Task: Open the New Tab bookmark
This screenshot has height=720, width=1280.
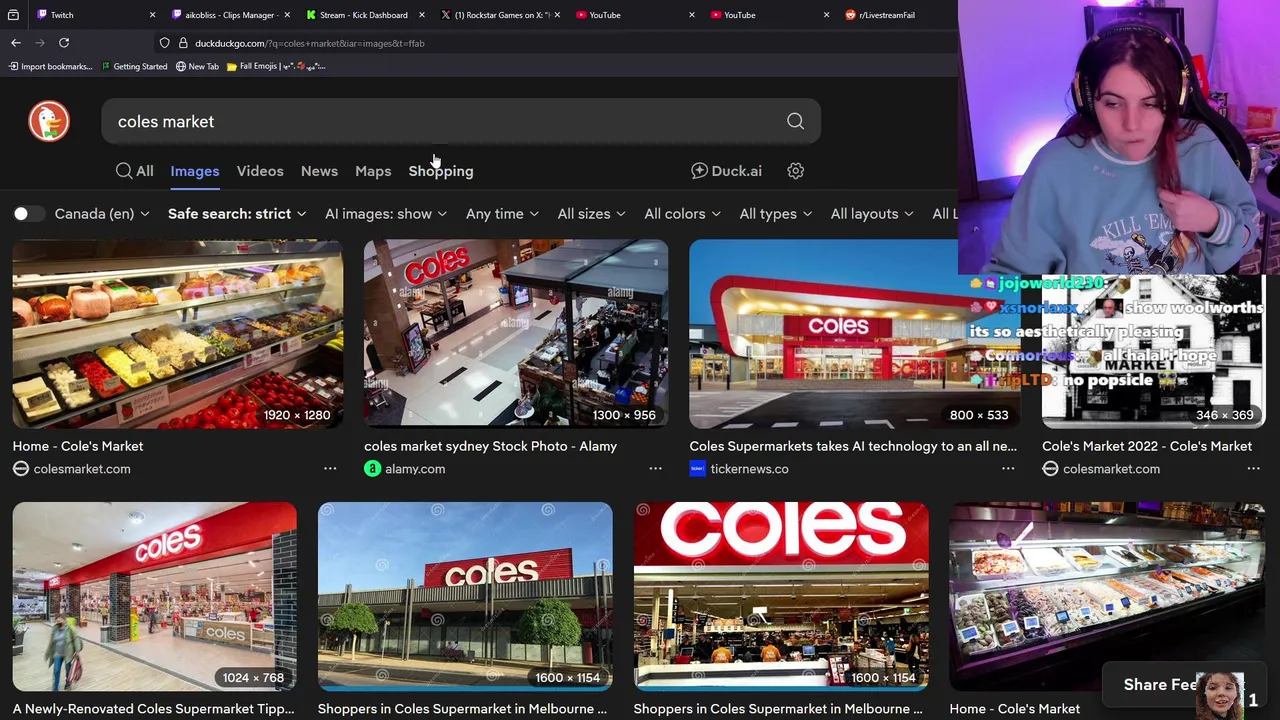Action: click(x=197, y=66)
